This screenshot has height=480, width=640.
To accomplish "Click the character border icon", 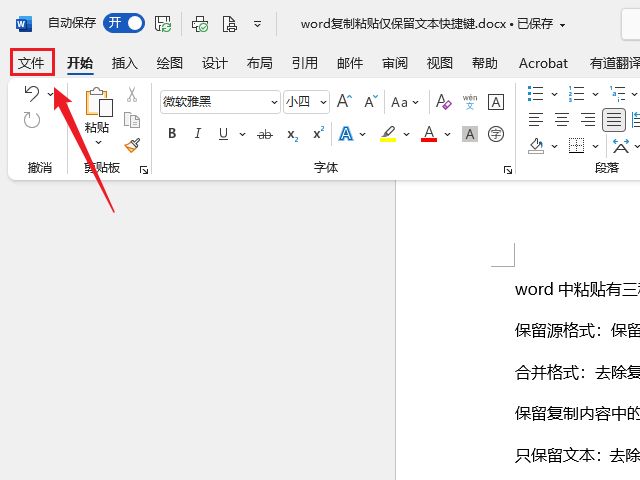I will [496, 102].
